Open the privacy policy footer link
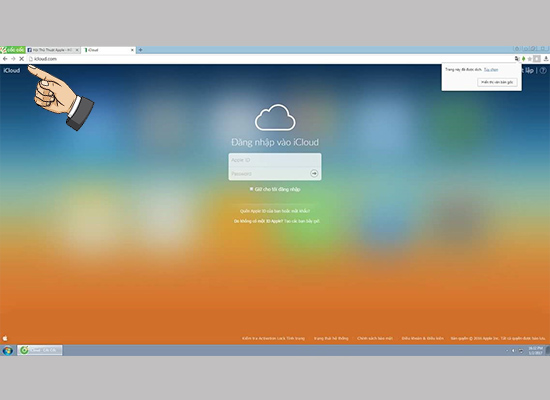This screenshot has height=400, width=550. [375, 339]
